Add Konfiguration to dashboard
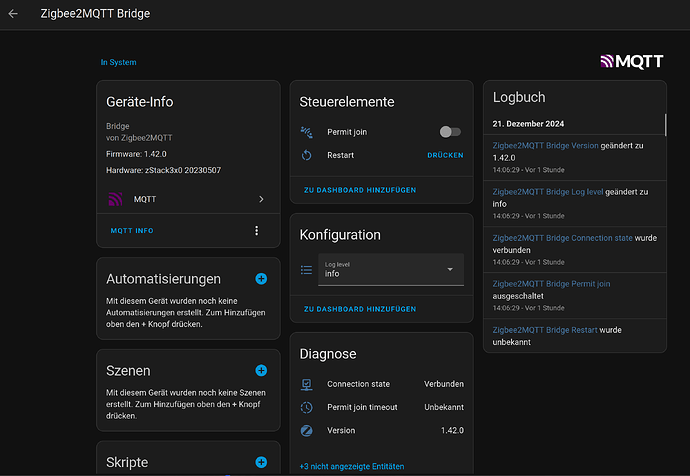Image resolution: width=690 pixels, height=476 pixels. point(360,309)
